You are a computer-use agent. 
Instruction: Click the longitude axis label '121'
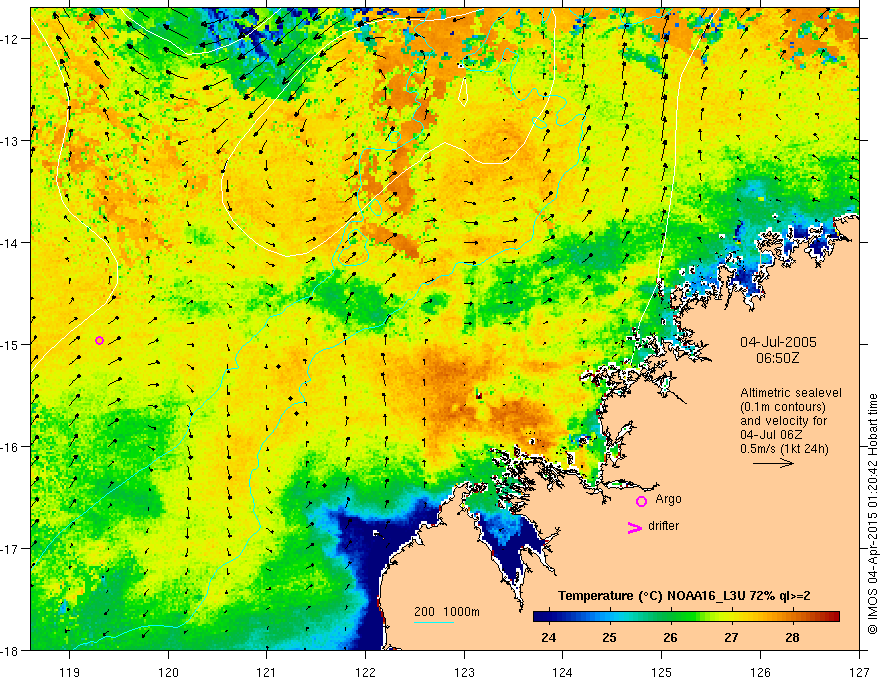[267, 672]
